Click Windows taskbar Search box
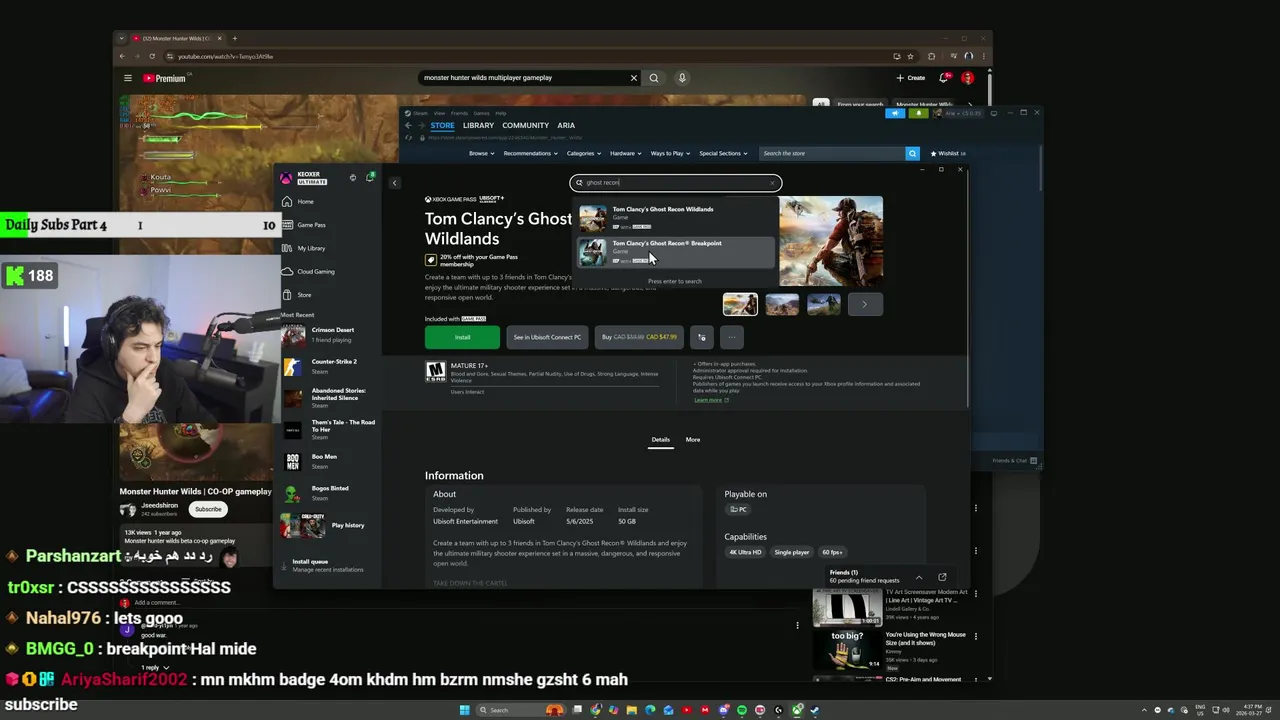 [520, 710]
